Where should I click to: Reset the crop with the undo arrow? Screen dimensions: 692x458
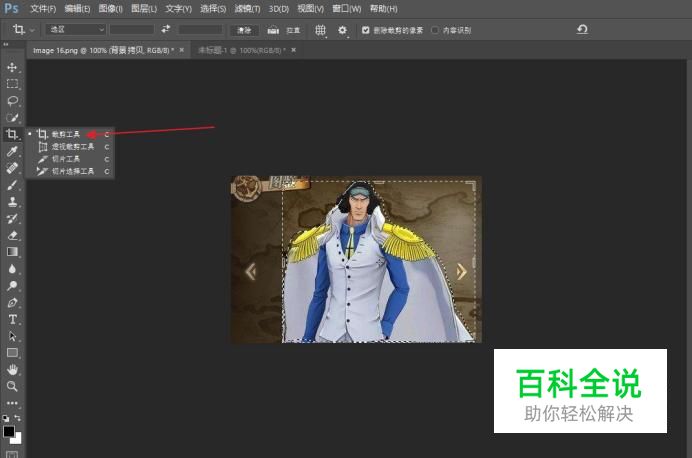pos(582,30)
